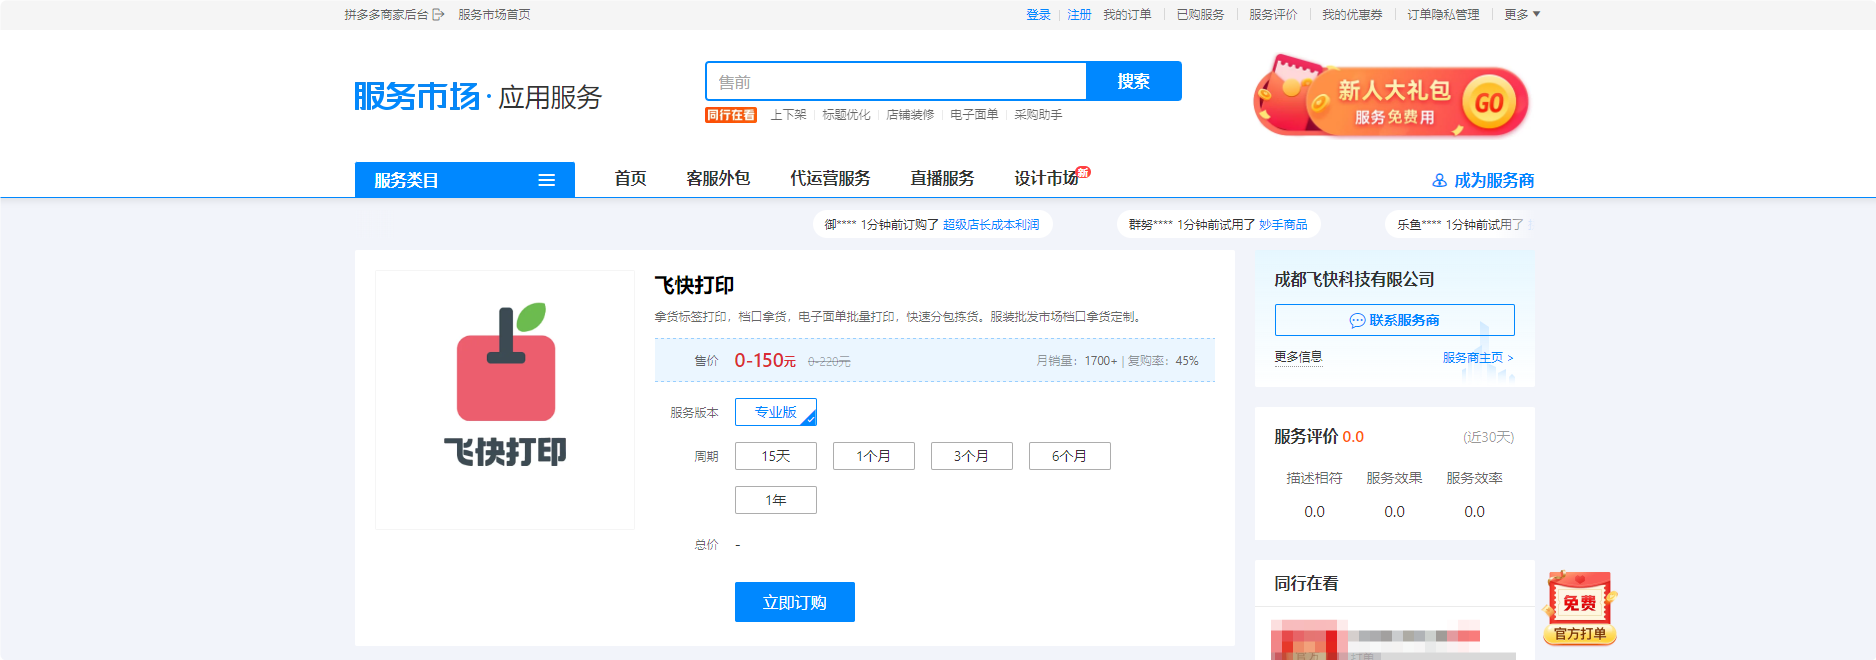
Task: Click the 同行在看 blurred product thumbnail
Action: click(x=1304, y=640)
